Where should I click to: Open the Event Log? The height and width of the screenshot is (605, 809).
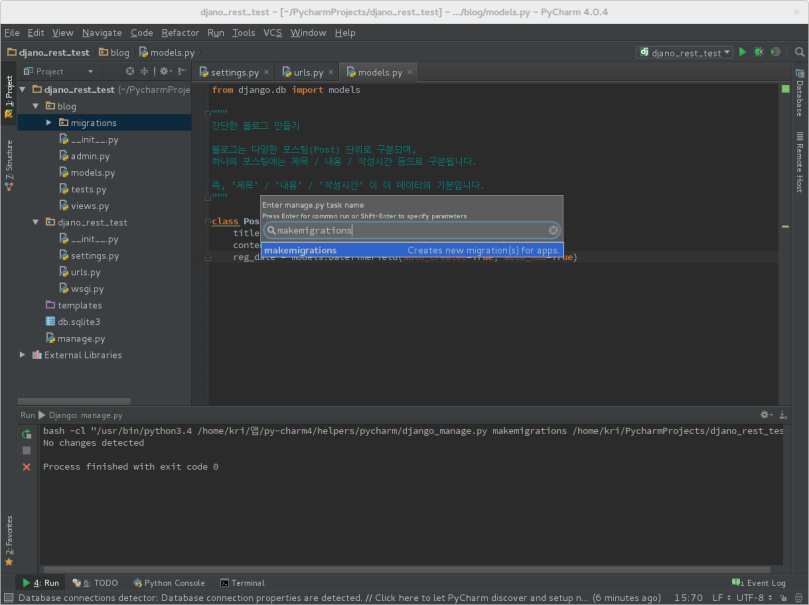pyautogui.click(x=758, y=583)
